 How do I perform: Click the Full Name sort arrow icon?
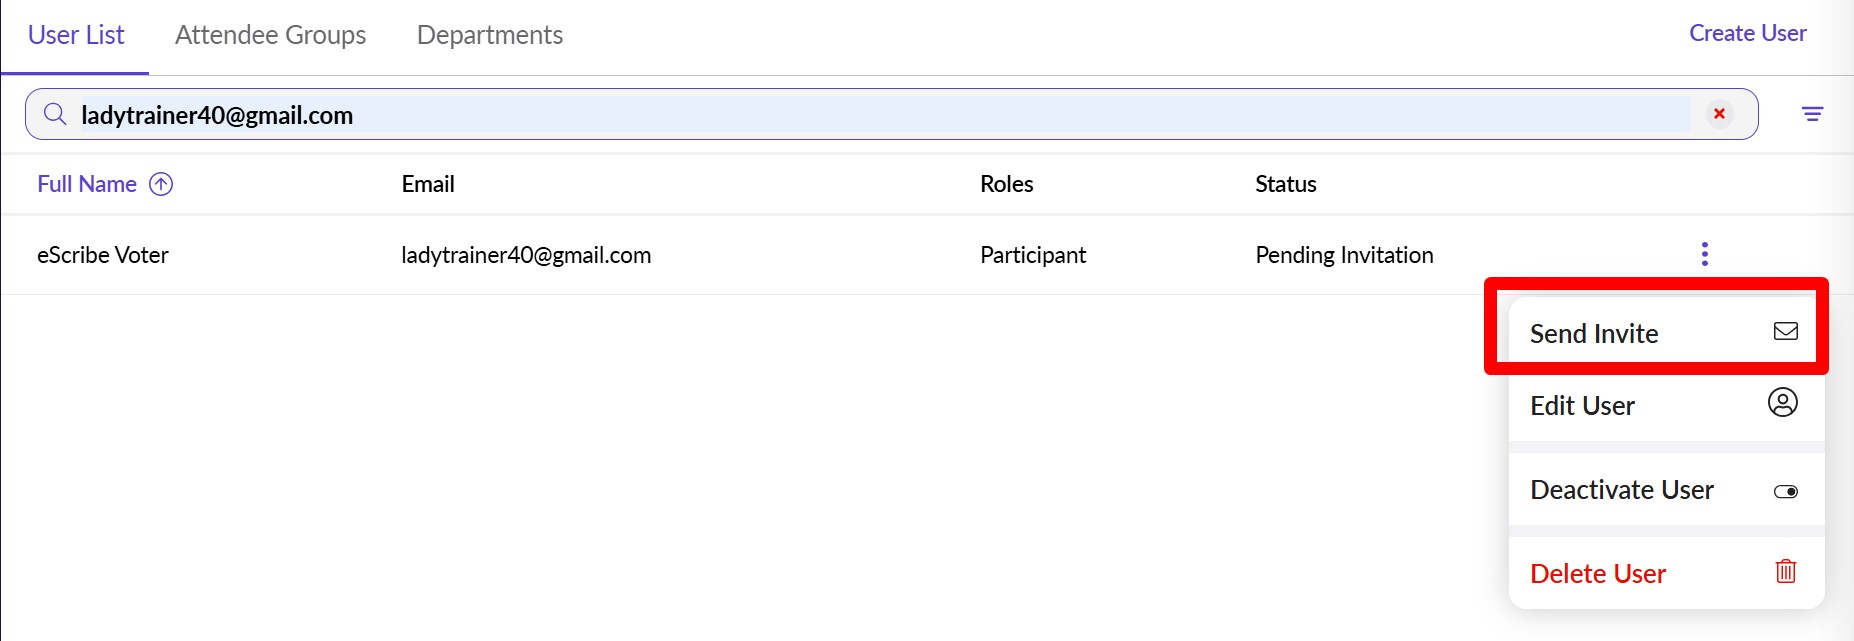161,184
